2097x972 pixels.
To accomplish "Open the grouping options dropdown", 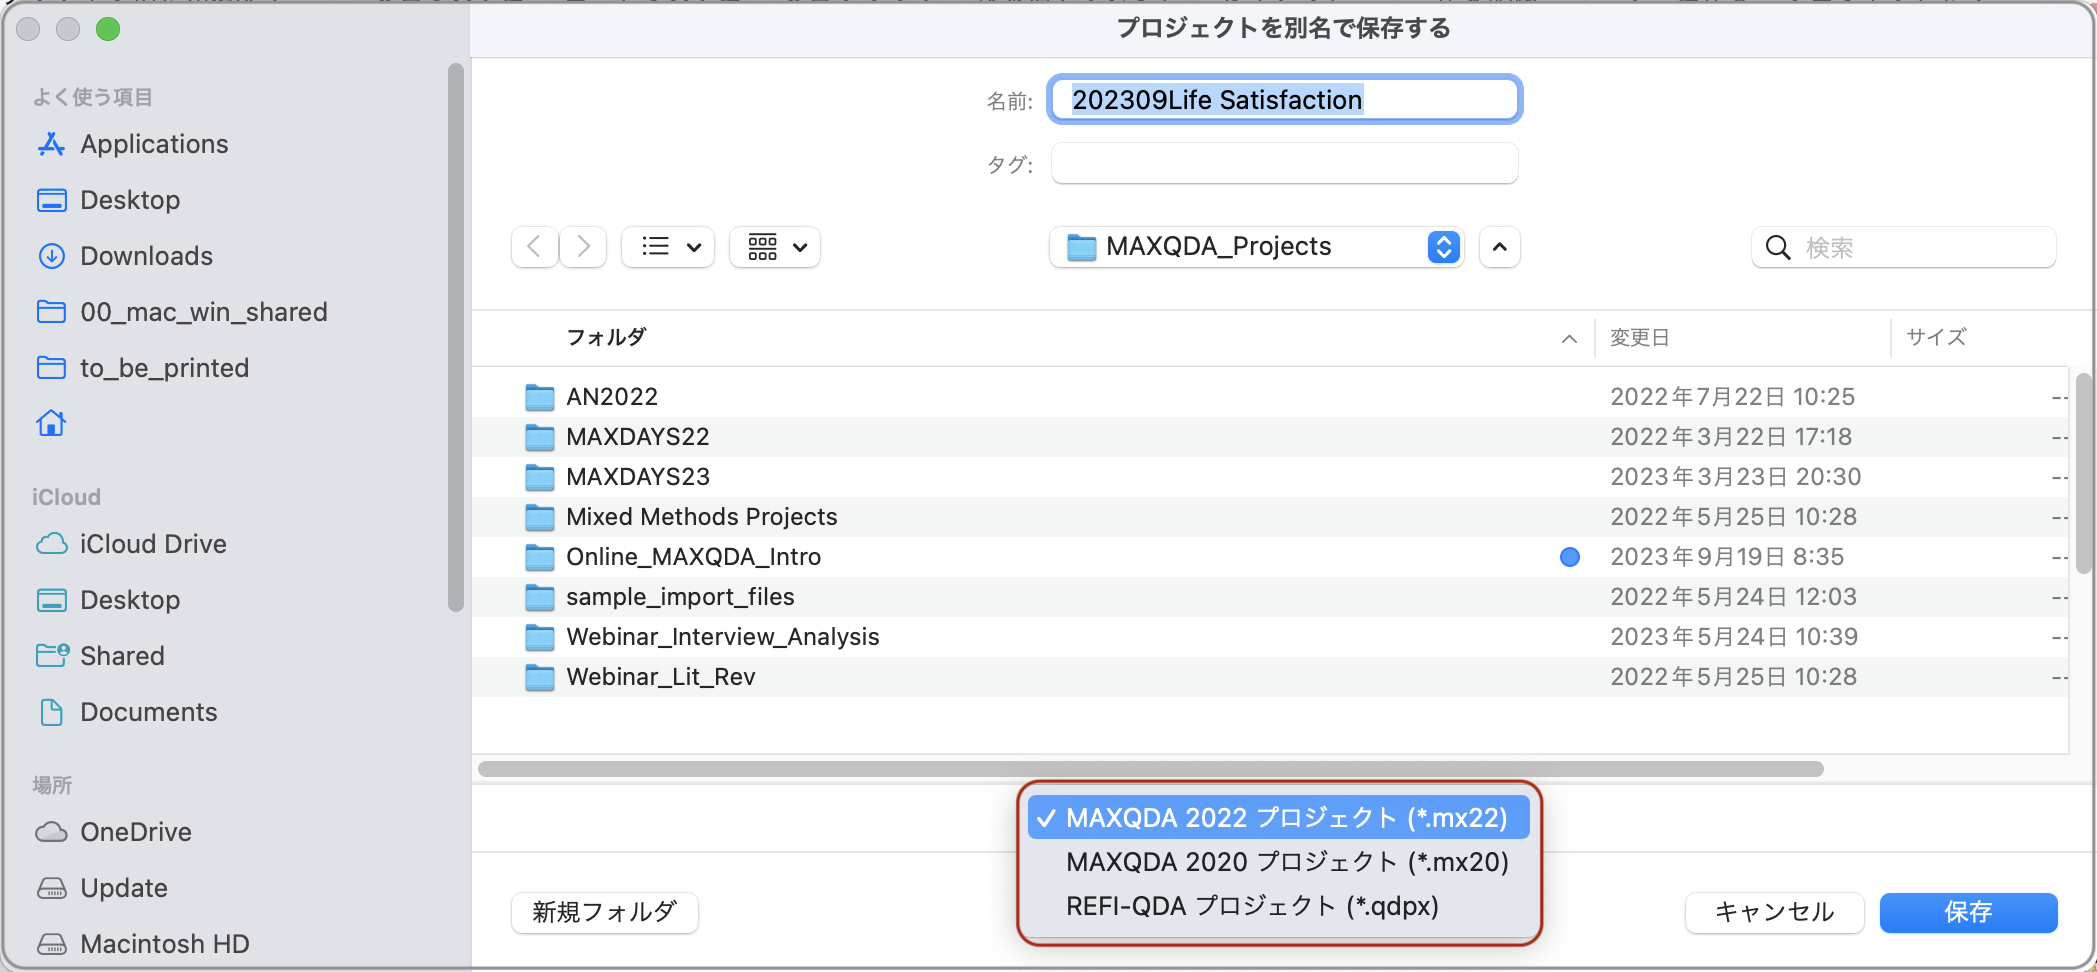I will 776,247.
